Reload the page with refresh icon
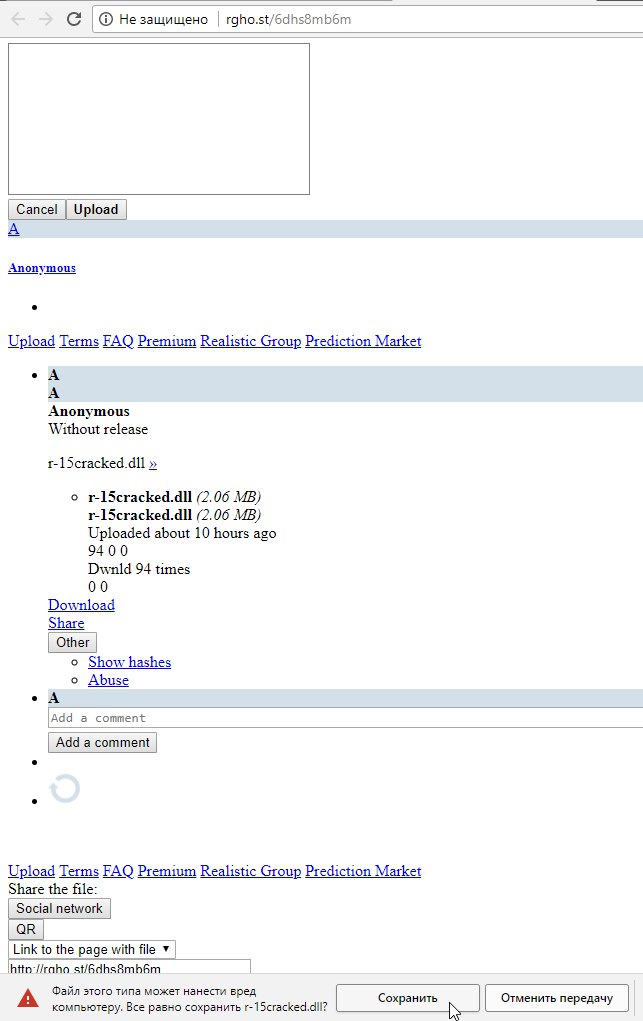This screenshot has width=643, height=1021. tap(74, 19)
